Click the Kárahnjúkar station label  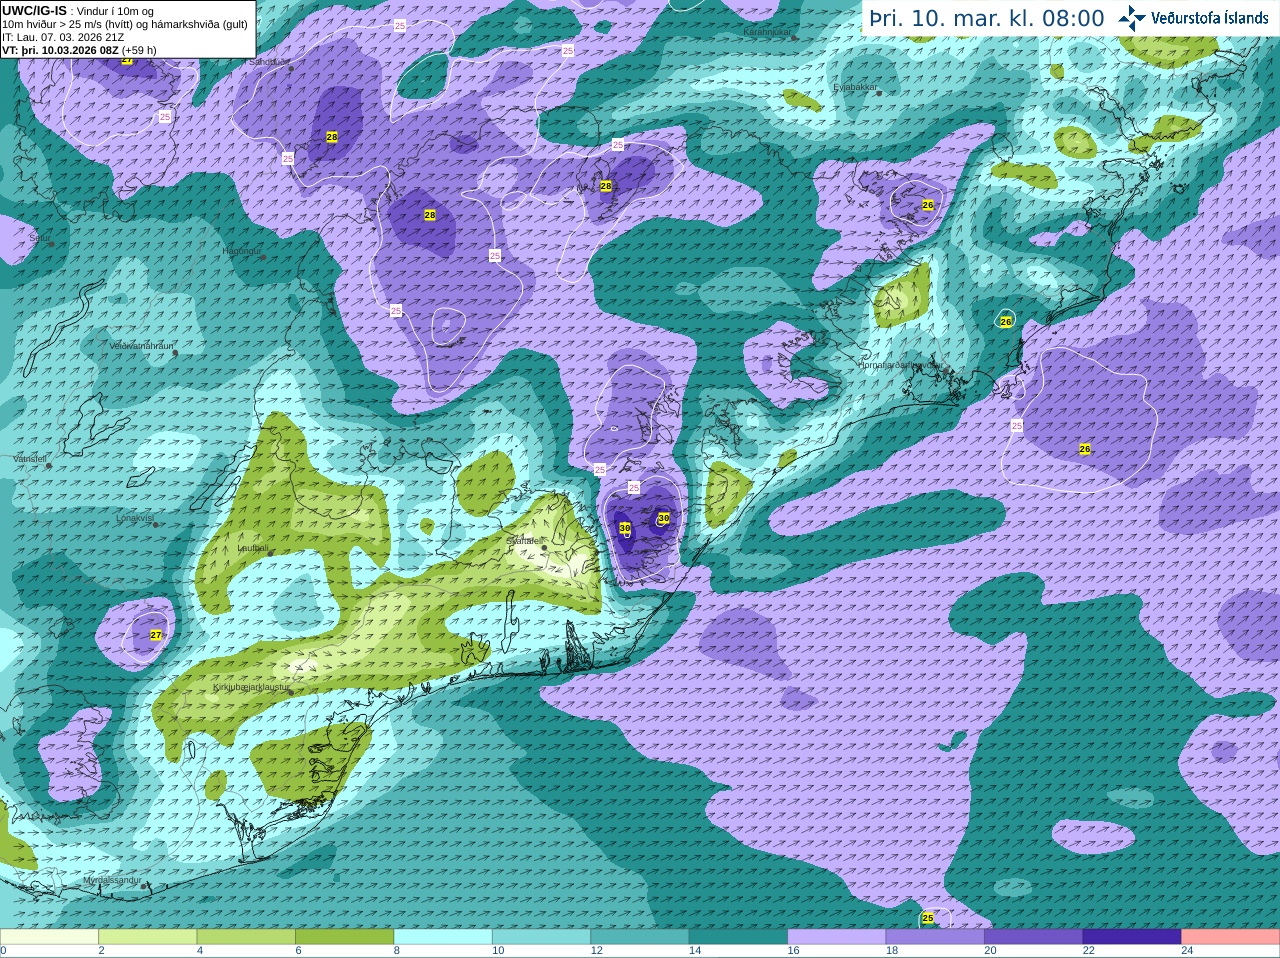767,33
